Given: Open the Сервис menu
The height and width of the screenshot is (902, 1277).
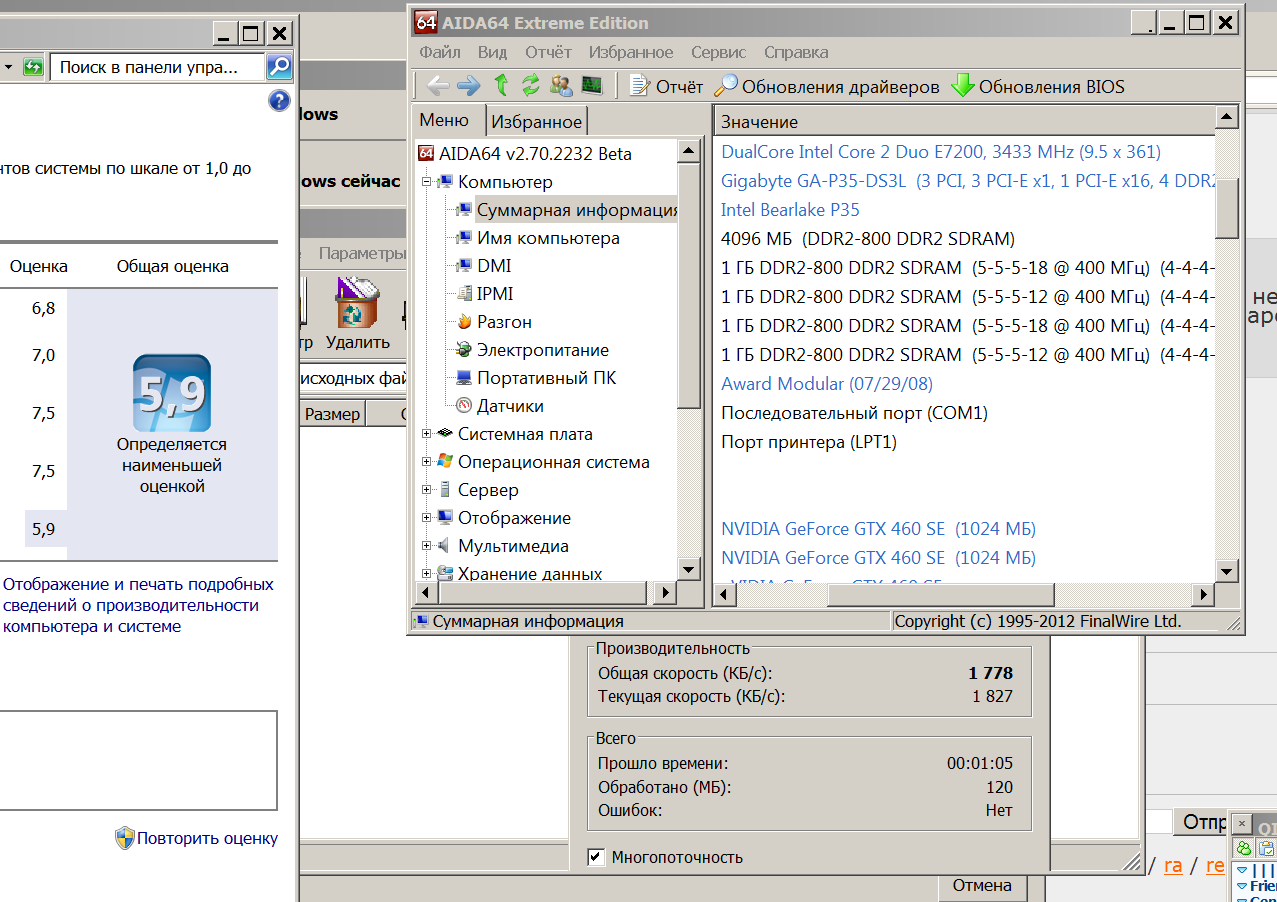Looking at the screenshot, I should [x=718, y=52].
